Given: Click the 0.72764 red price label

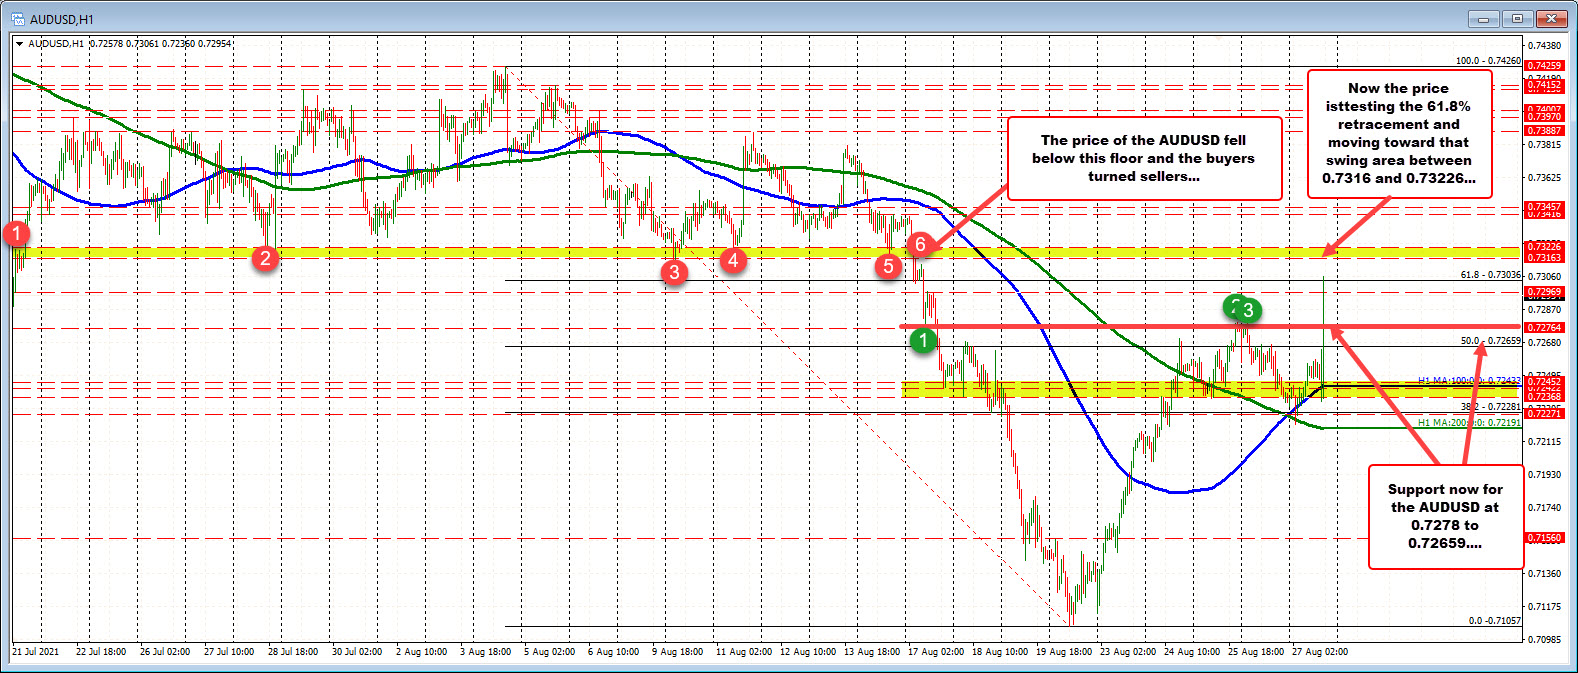Looking at the screenshot, I should (x=1544, y=328).
